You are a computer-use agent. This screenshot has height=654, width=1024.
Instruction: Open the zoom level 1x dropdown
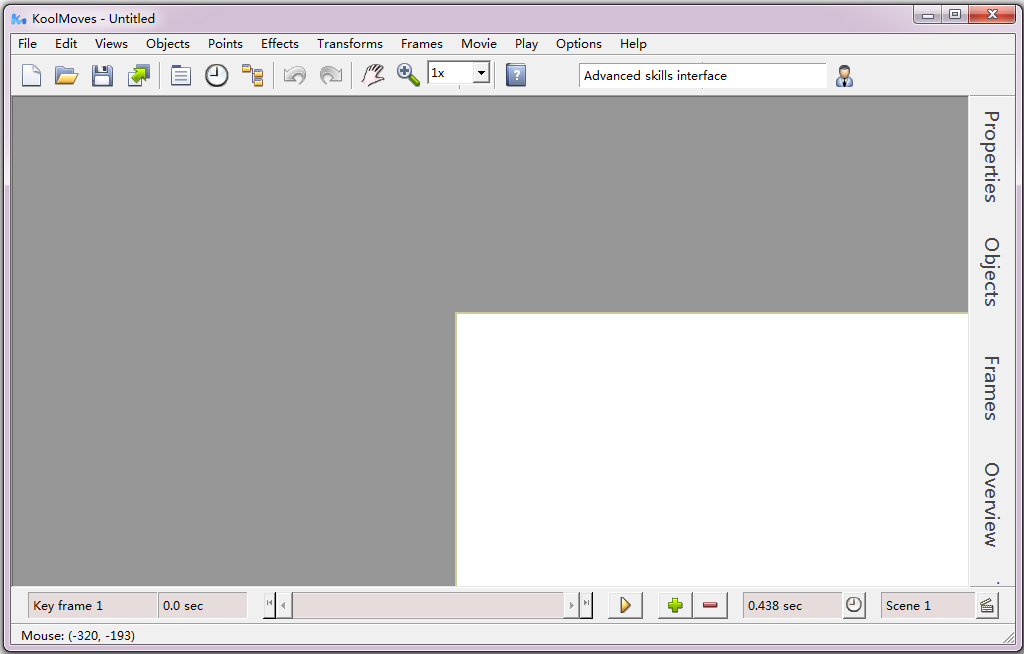coord(481,73)
